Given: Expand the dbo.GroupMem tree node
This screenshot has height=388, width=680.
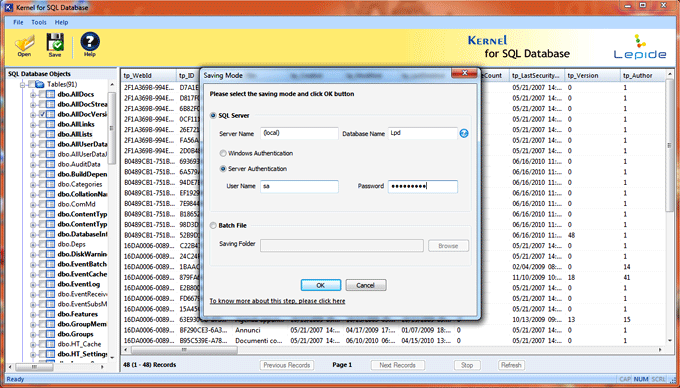Looking at the screenshot, I should [33, 324].
